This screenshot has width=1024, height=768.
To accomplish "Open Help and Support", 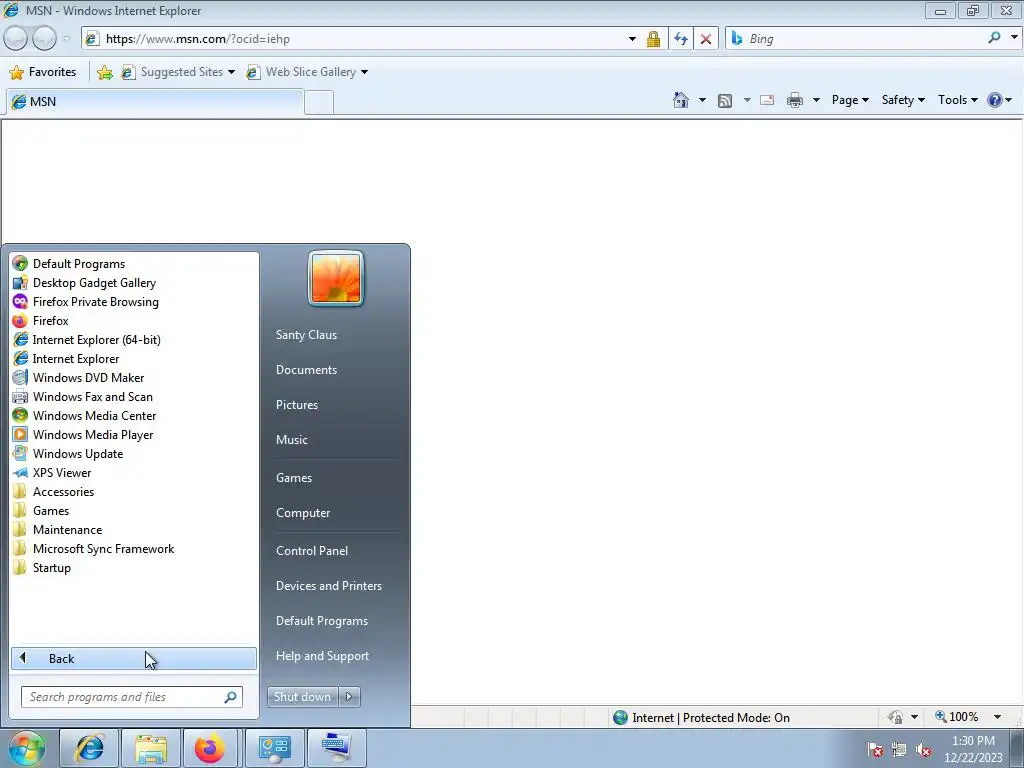I will click(322, 656).
